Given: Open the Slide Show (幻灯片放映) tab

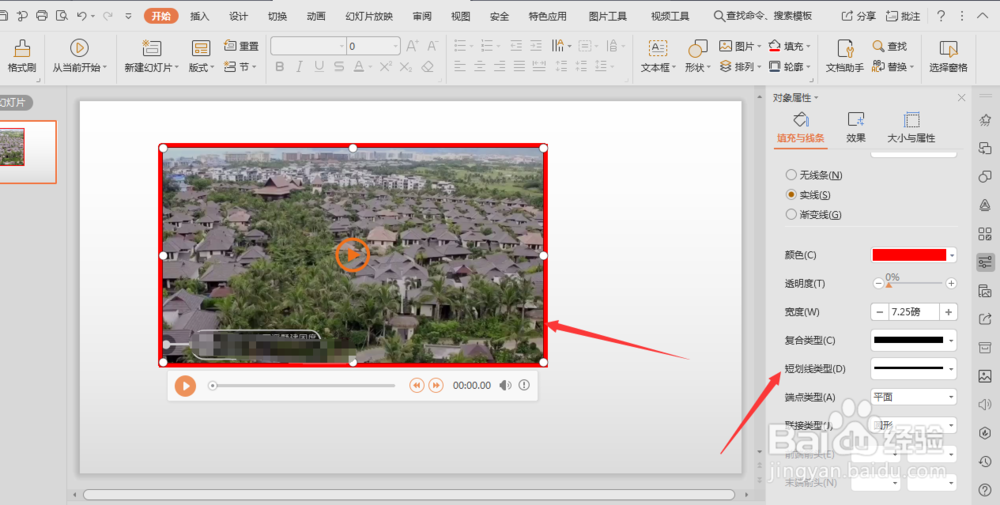Looking at the screenshot, I should pyautogui.click(x=369, y=16).
